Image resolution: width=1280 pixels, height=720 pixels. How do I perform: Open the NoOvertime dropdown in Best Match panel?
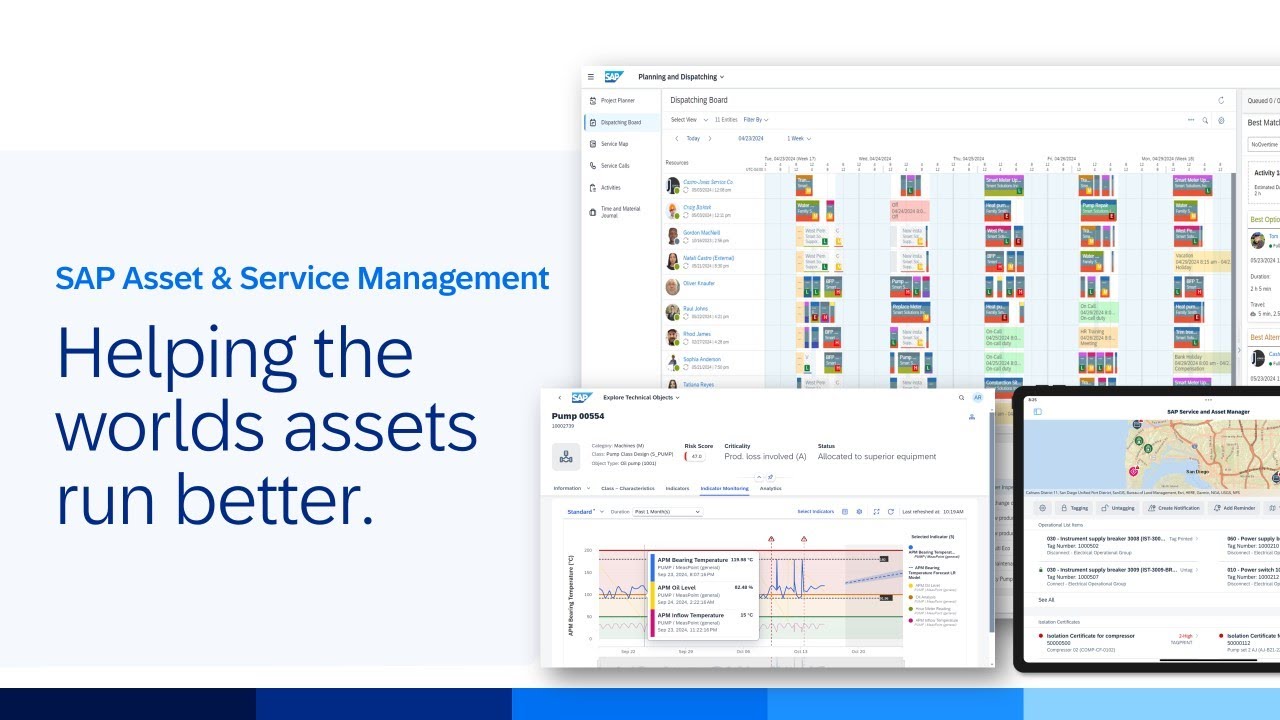(x=1265, y=144)
